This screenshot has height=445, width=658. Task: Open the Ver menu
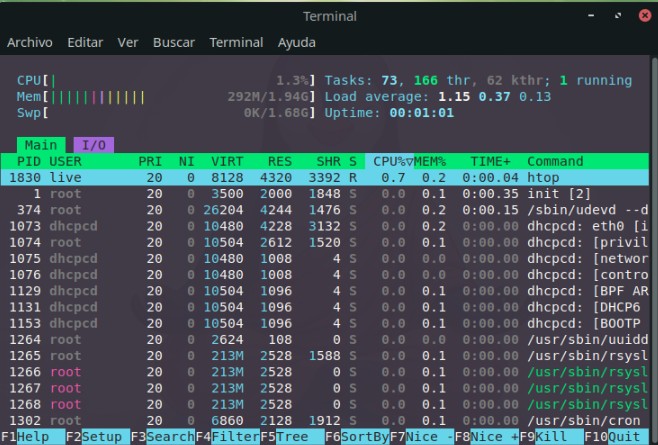[128, 42]
